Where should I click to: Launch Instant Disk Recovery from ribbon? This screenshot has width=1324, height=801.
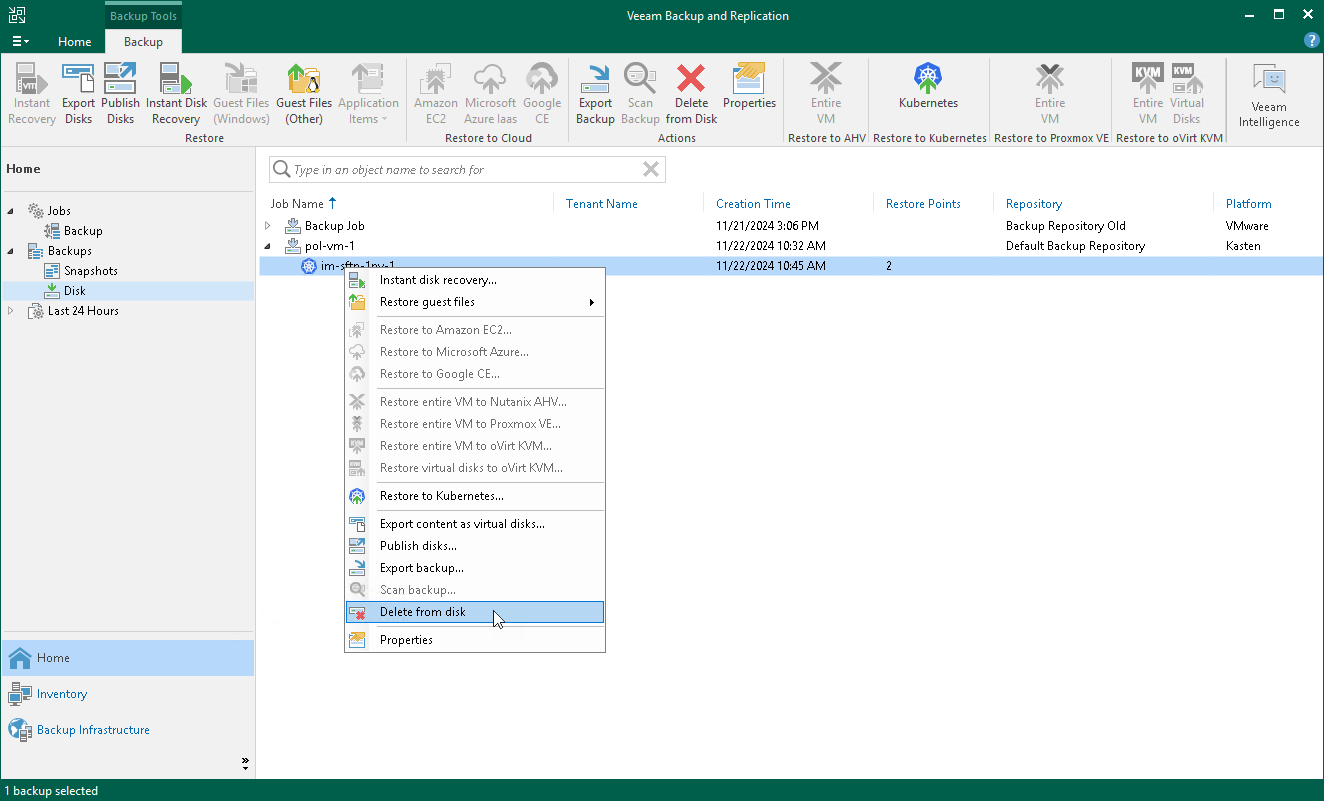click(x=176, y=94)
